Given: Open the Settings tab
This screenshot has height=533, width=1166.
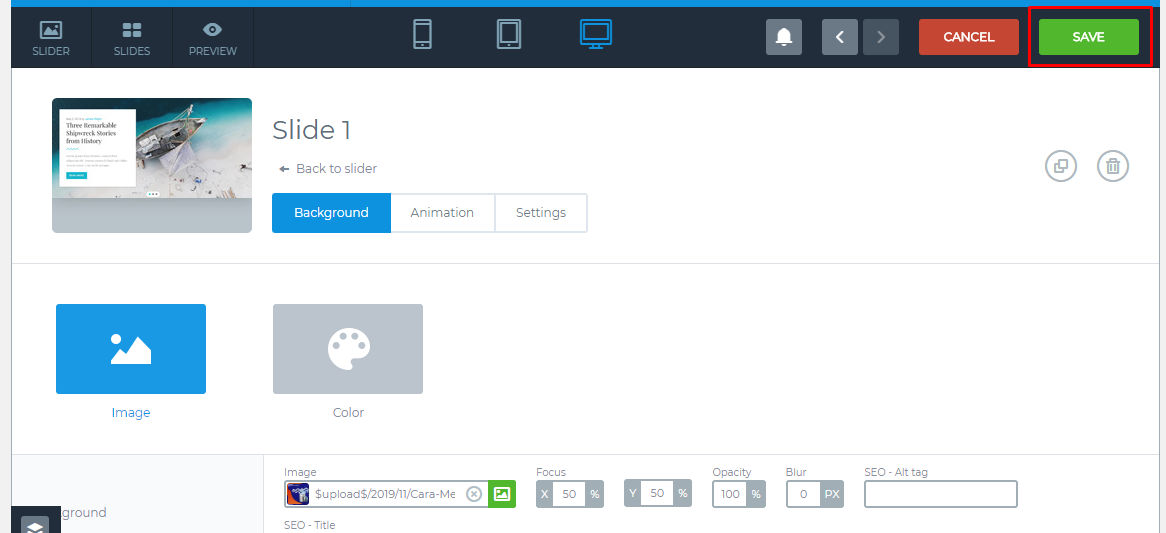Looking at the screenshot, I should (x=540, y=213).
